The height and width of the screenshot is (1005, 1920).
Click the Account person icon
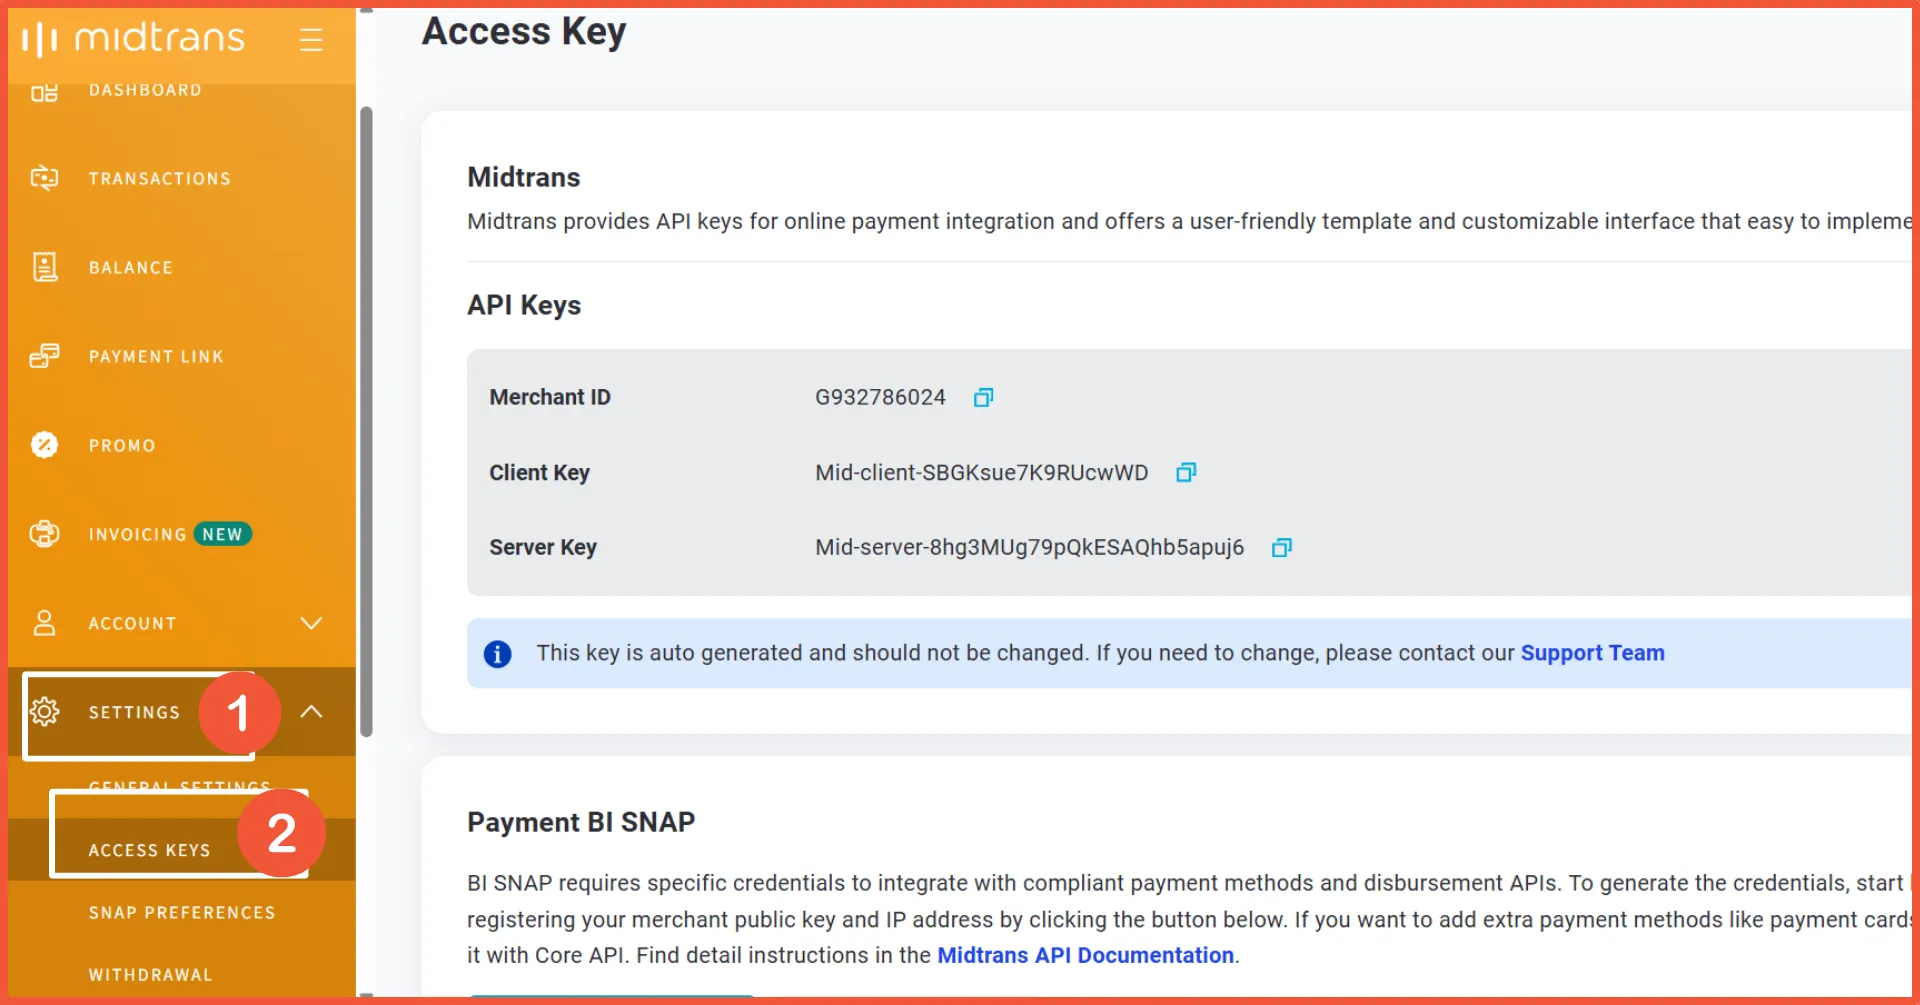[45, 623]
